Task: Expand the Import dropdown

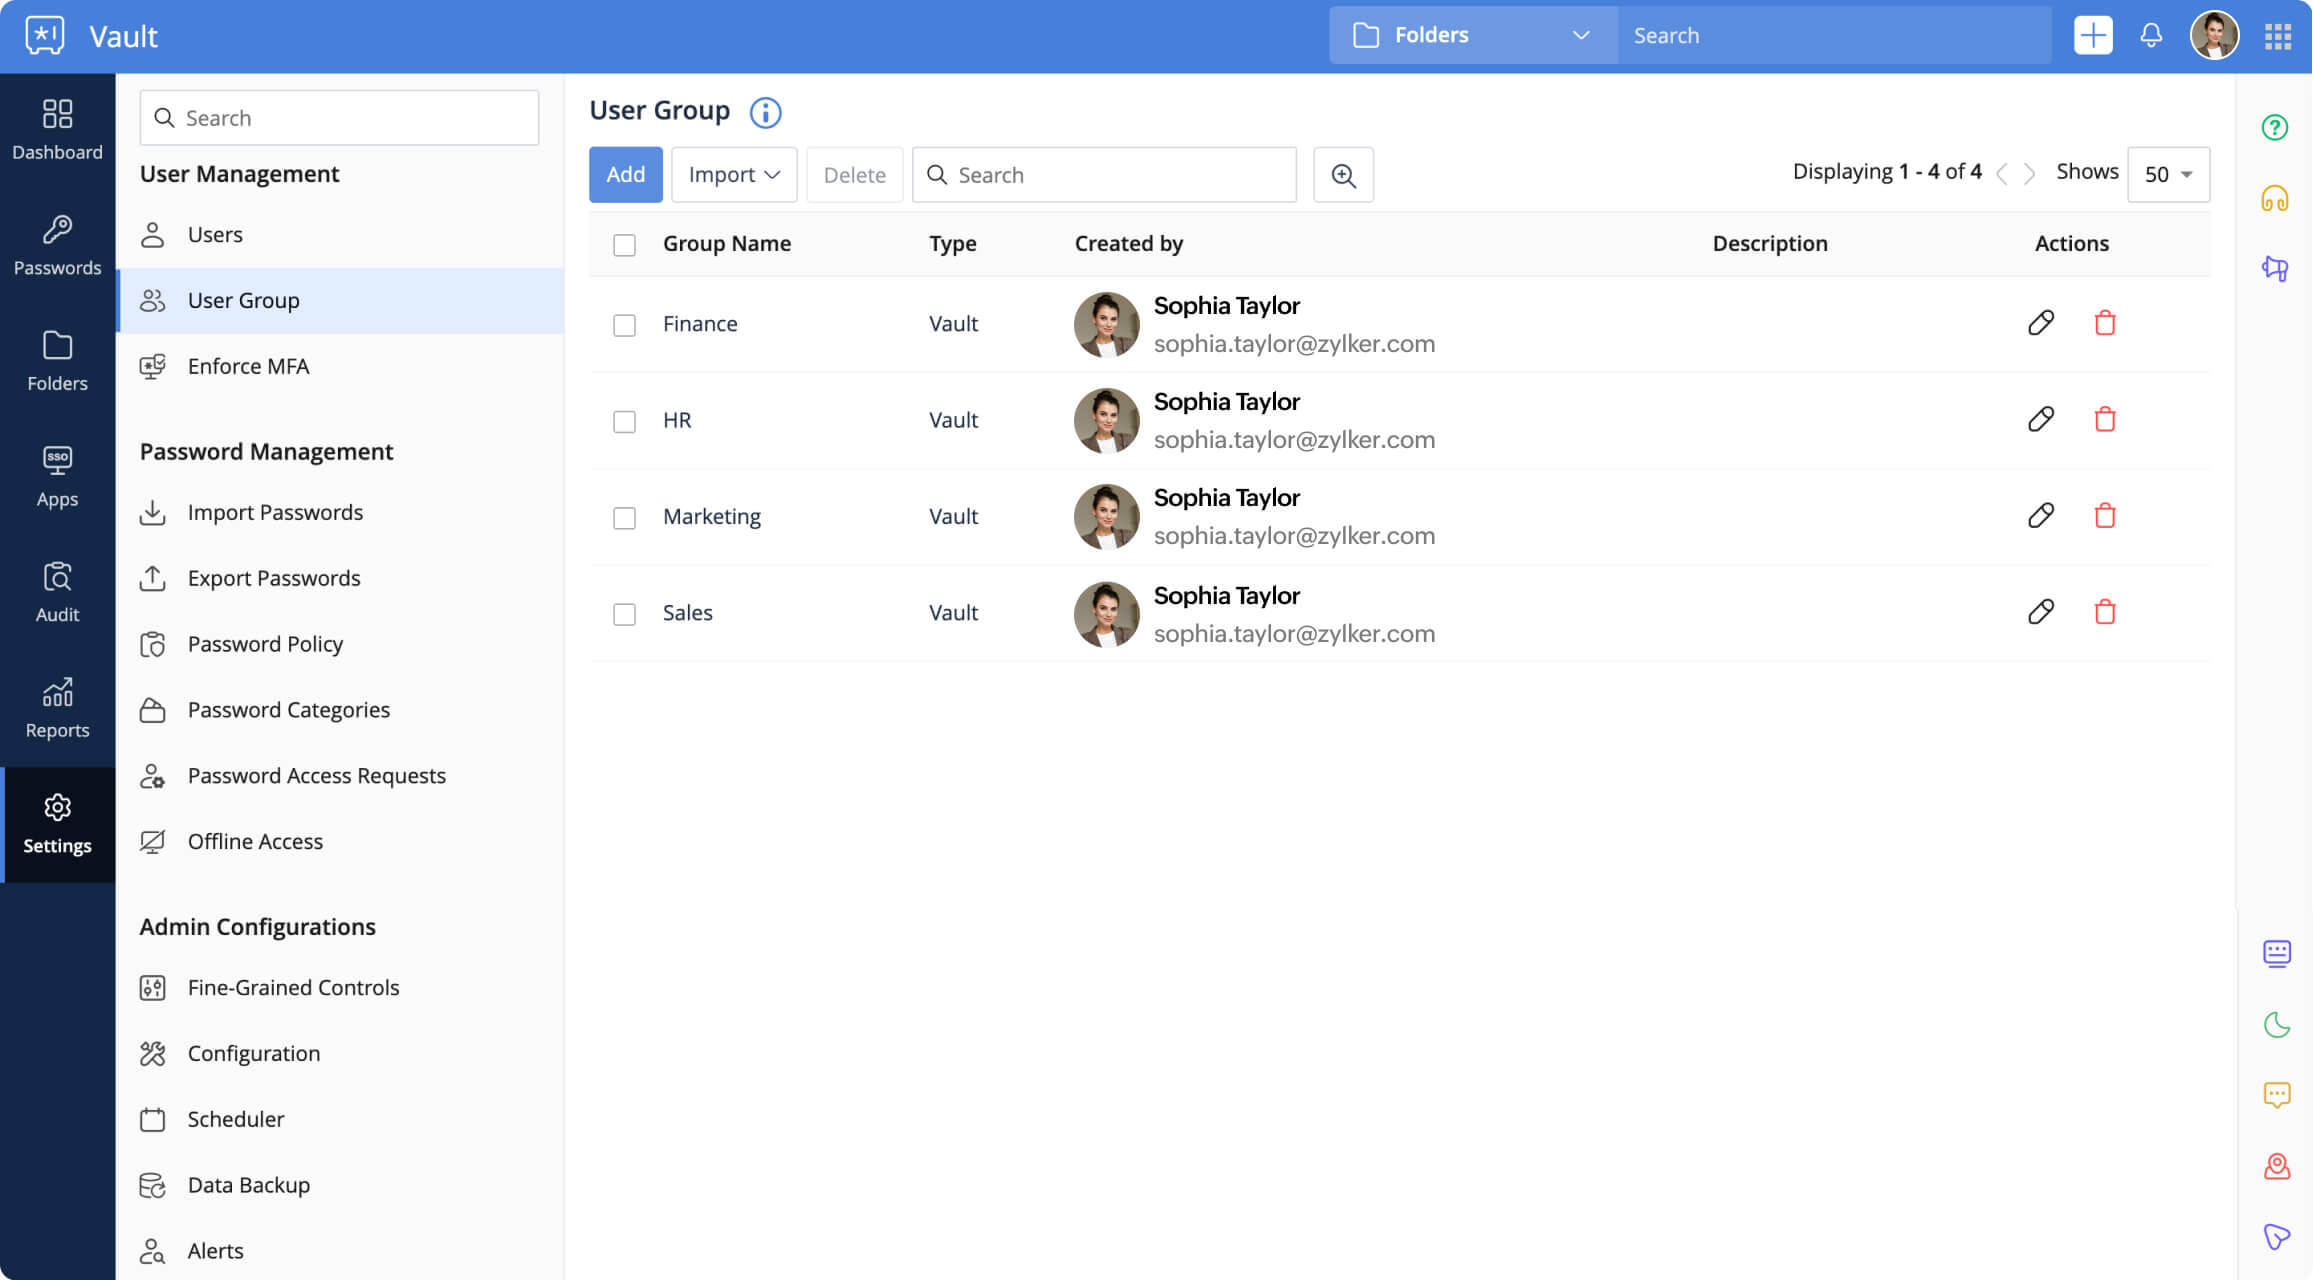Action: (x=733, y=175)
